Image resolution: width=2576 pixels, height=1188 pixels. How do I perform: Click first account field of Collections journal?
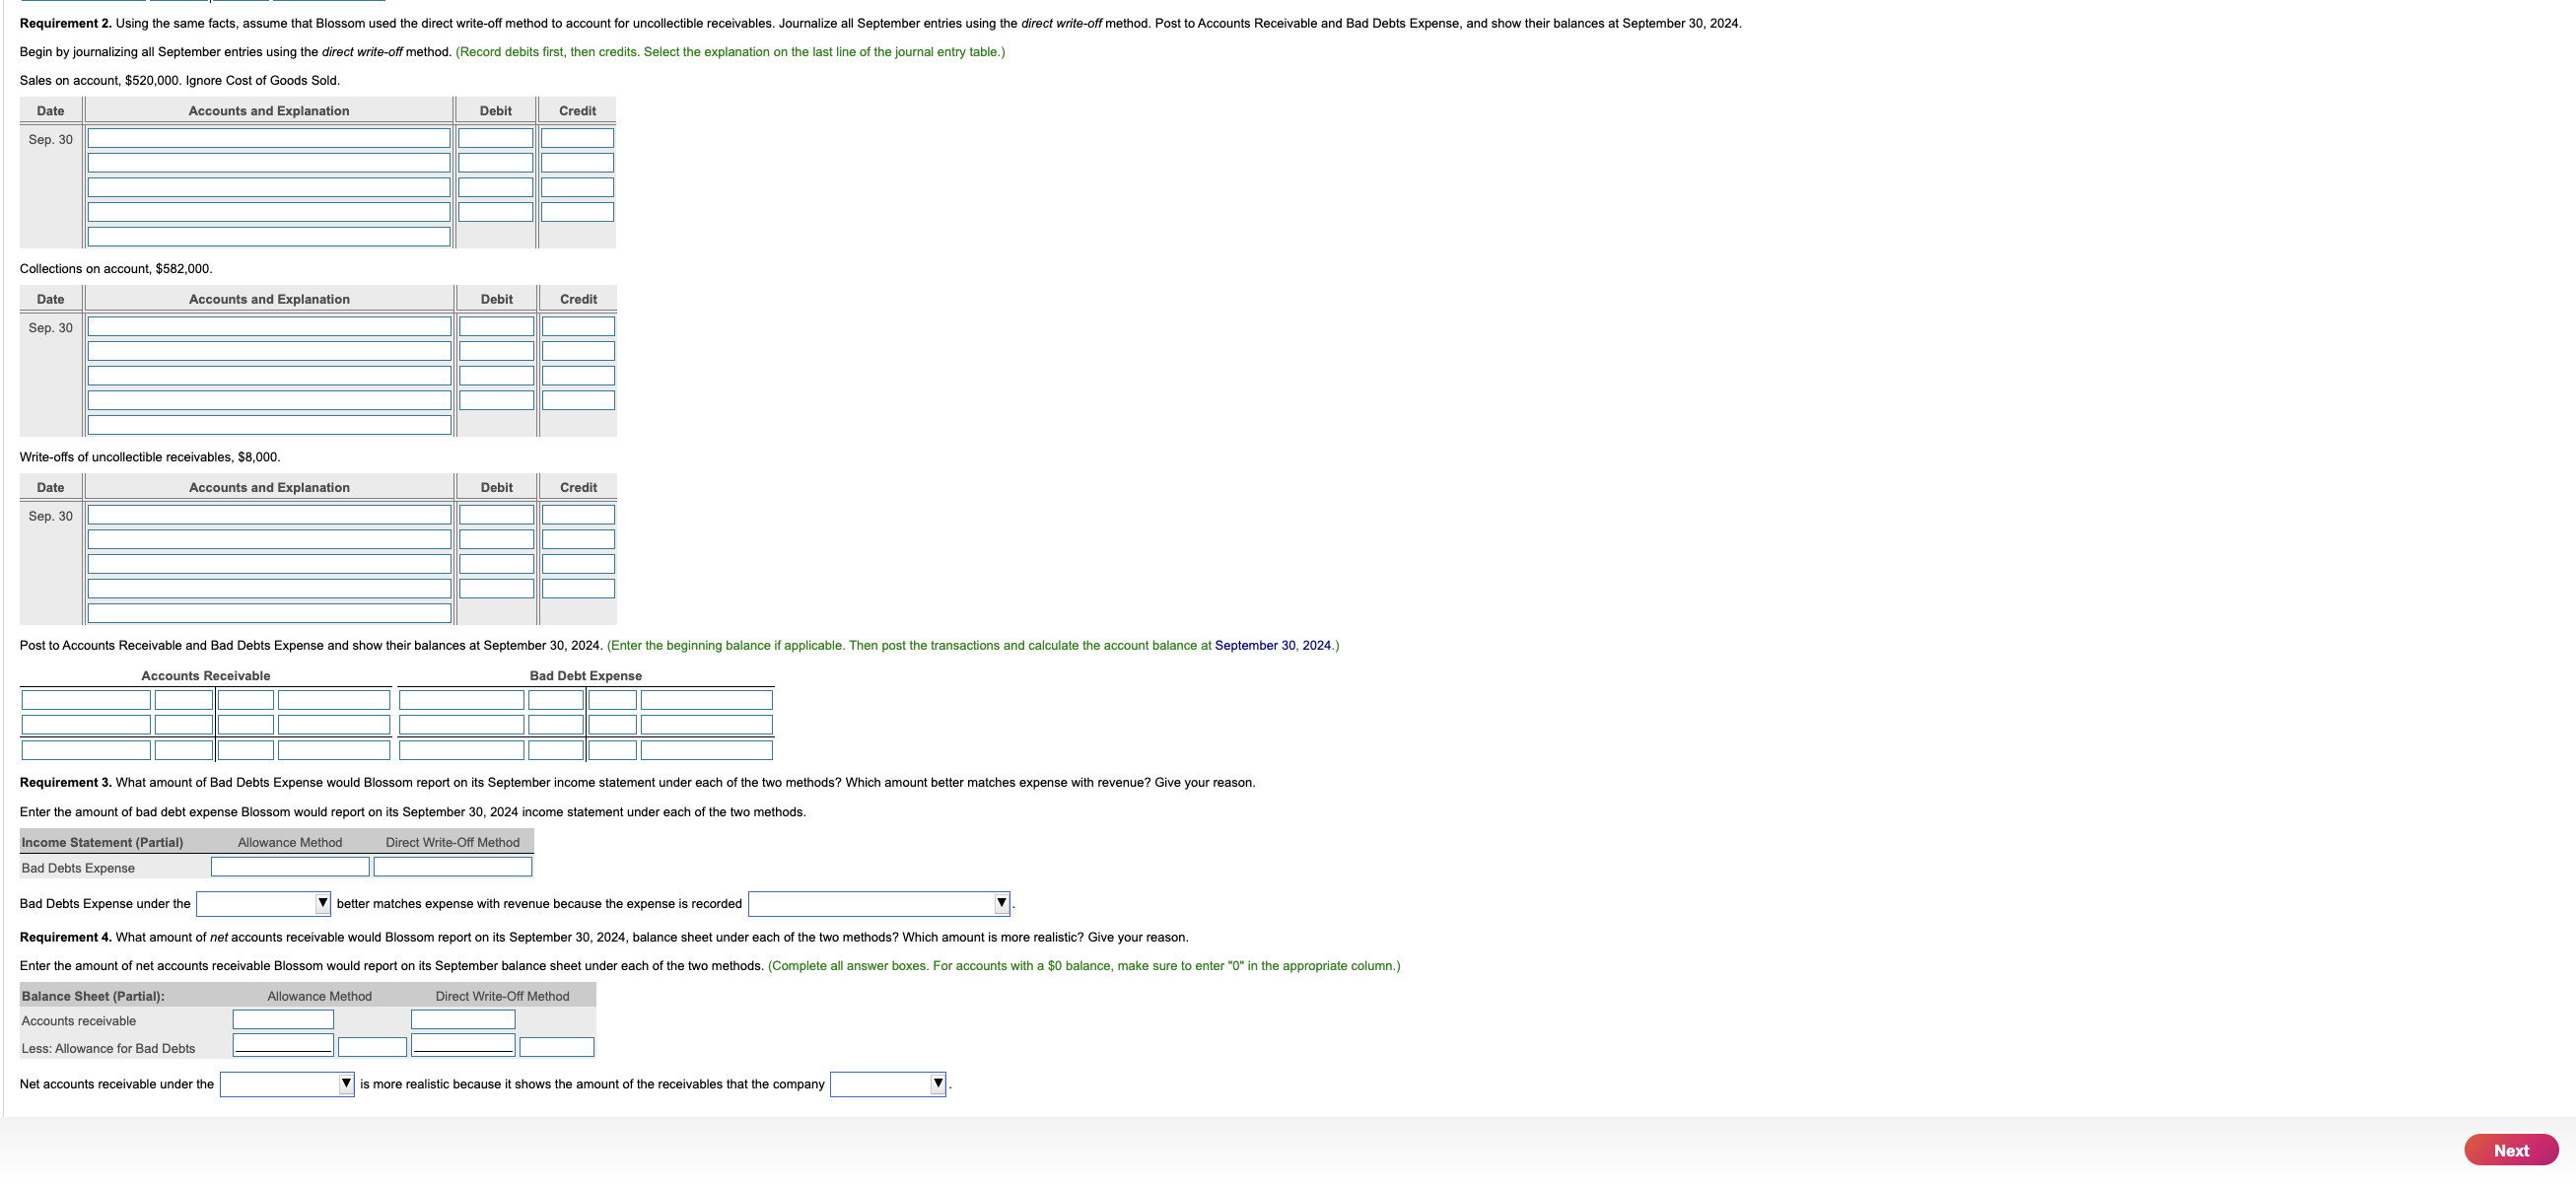point(269,326)
